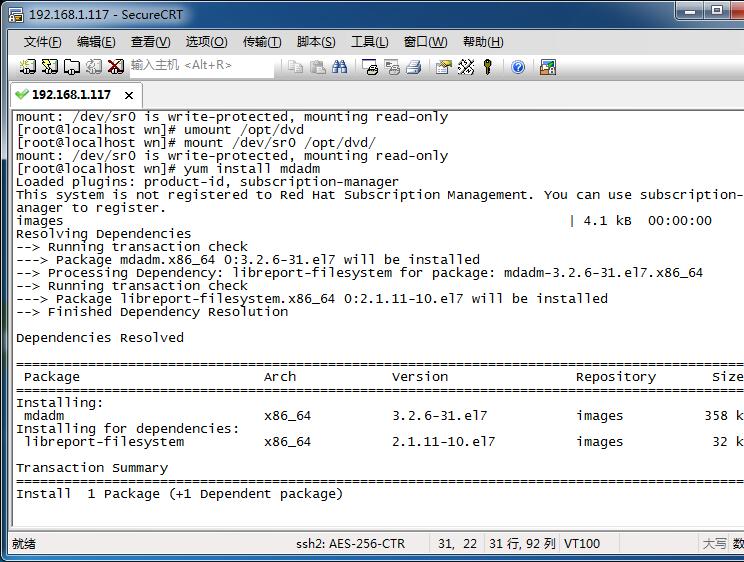Click the SecureCRT title bar application icon
Viewport: 744px width, 562px height.
pos(15,15)
